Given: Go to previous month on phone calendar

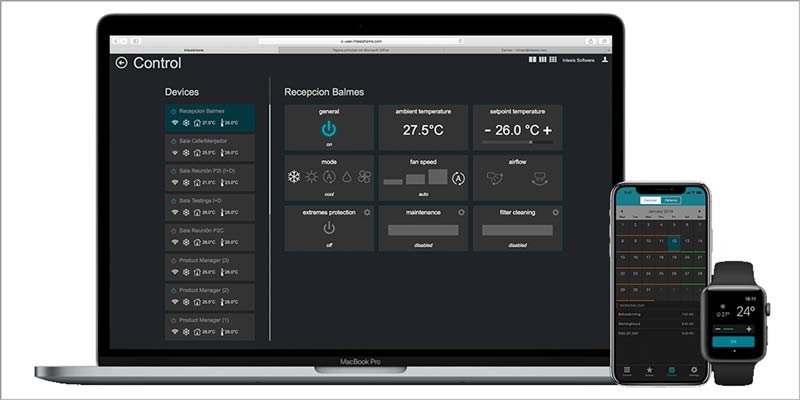Looking at the screenshot, I should pyautogui.click(x=620, y=211).
